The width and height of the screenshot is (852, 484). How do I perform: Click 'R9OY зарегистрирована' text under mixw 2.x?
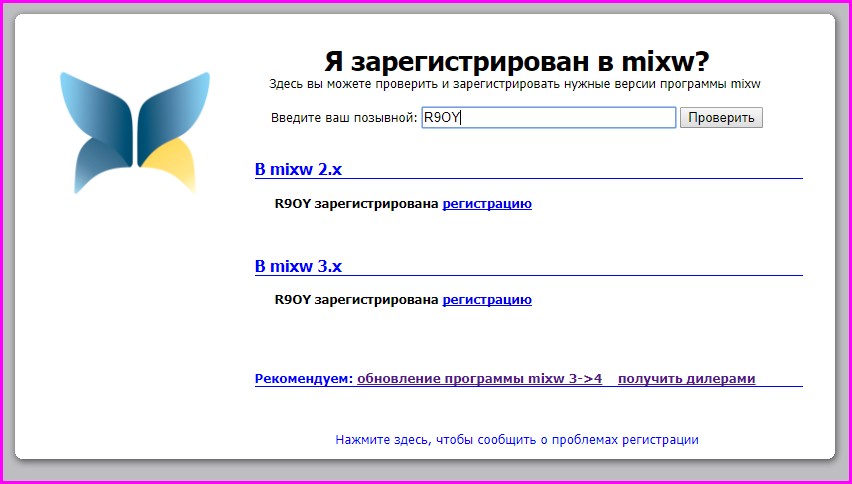click(x=356, y=204)
